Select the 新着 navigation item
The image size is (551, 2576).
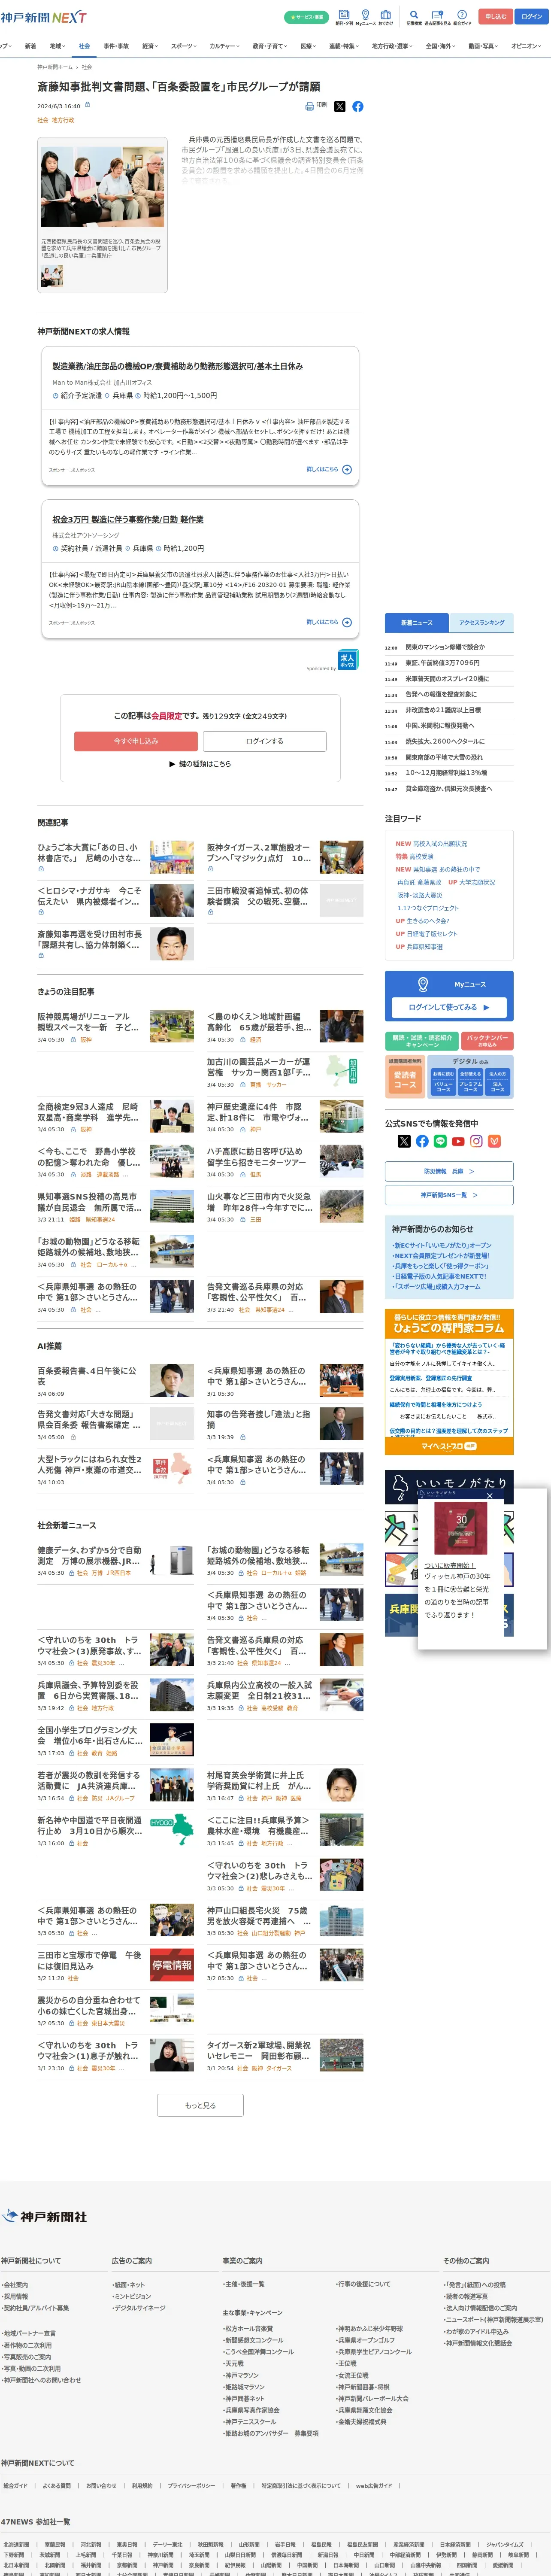[x=30, y=46]
